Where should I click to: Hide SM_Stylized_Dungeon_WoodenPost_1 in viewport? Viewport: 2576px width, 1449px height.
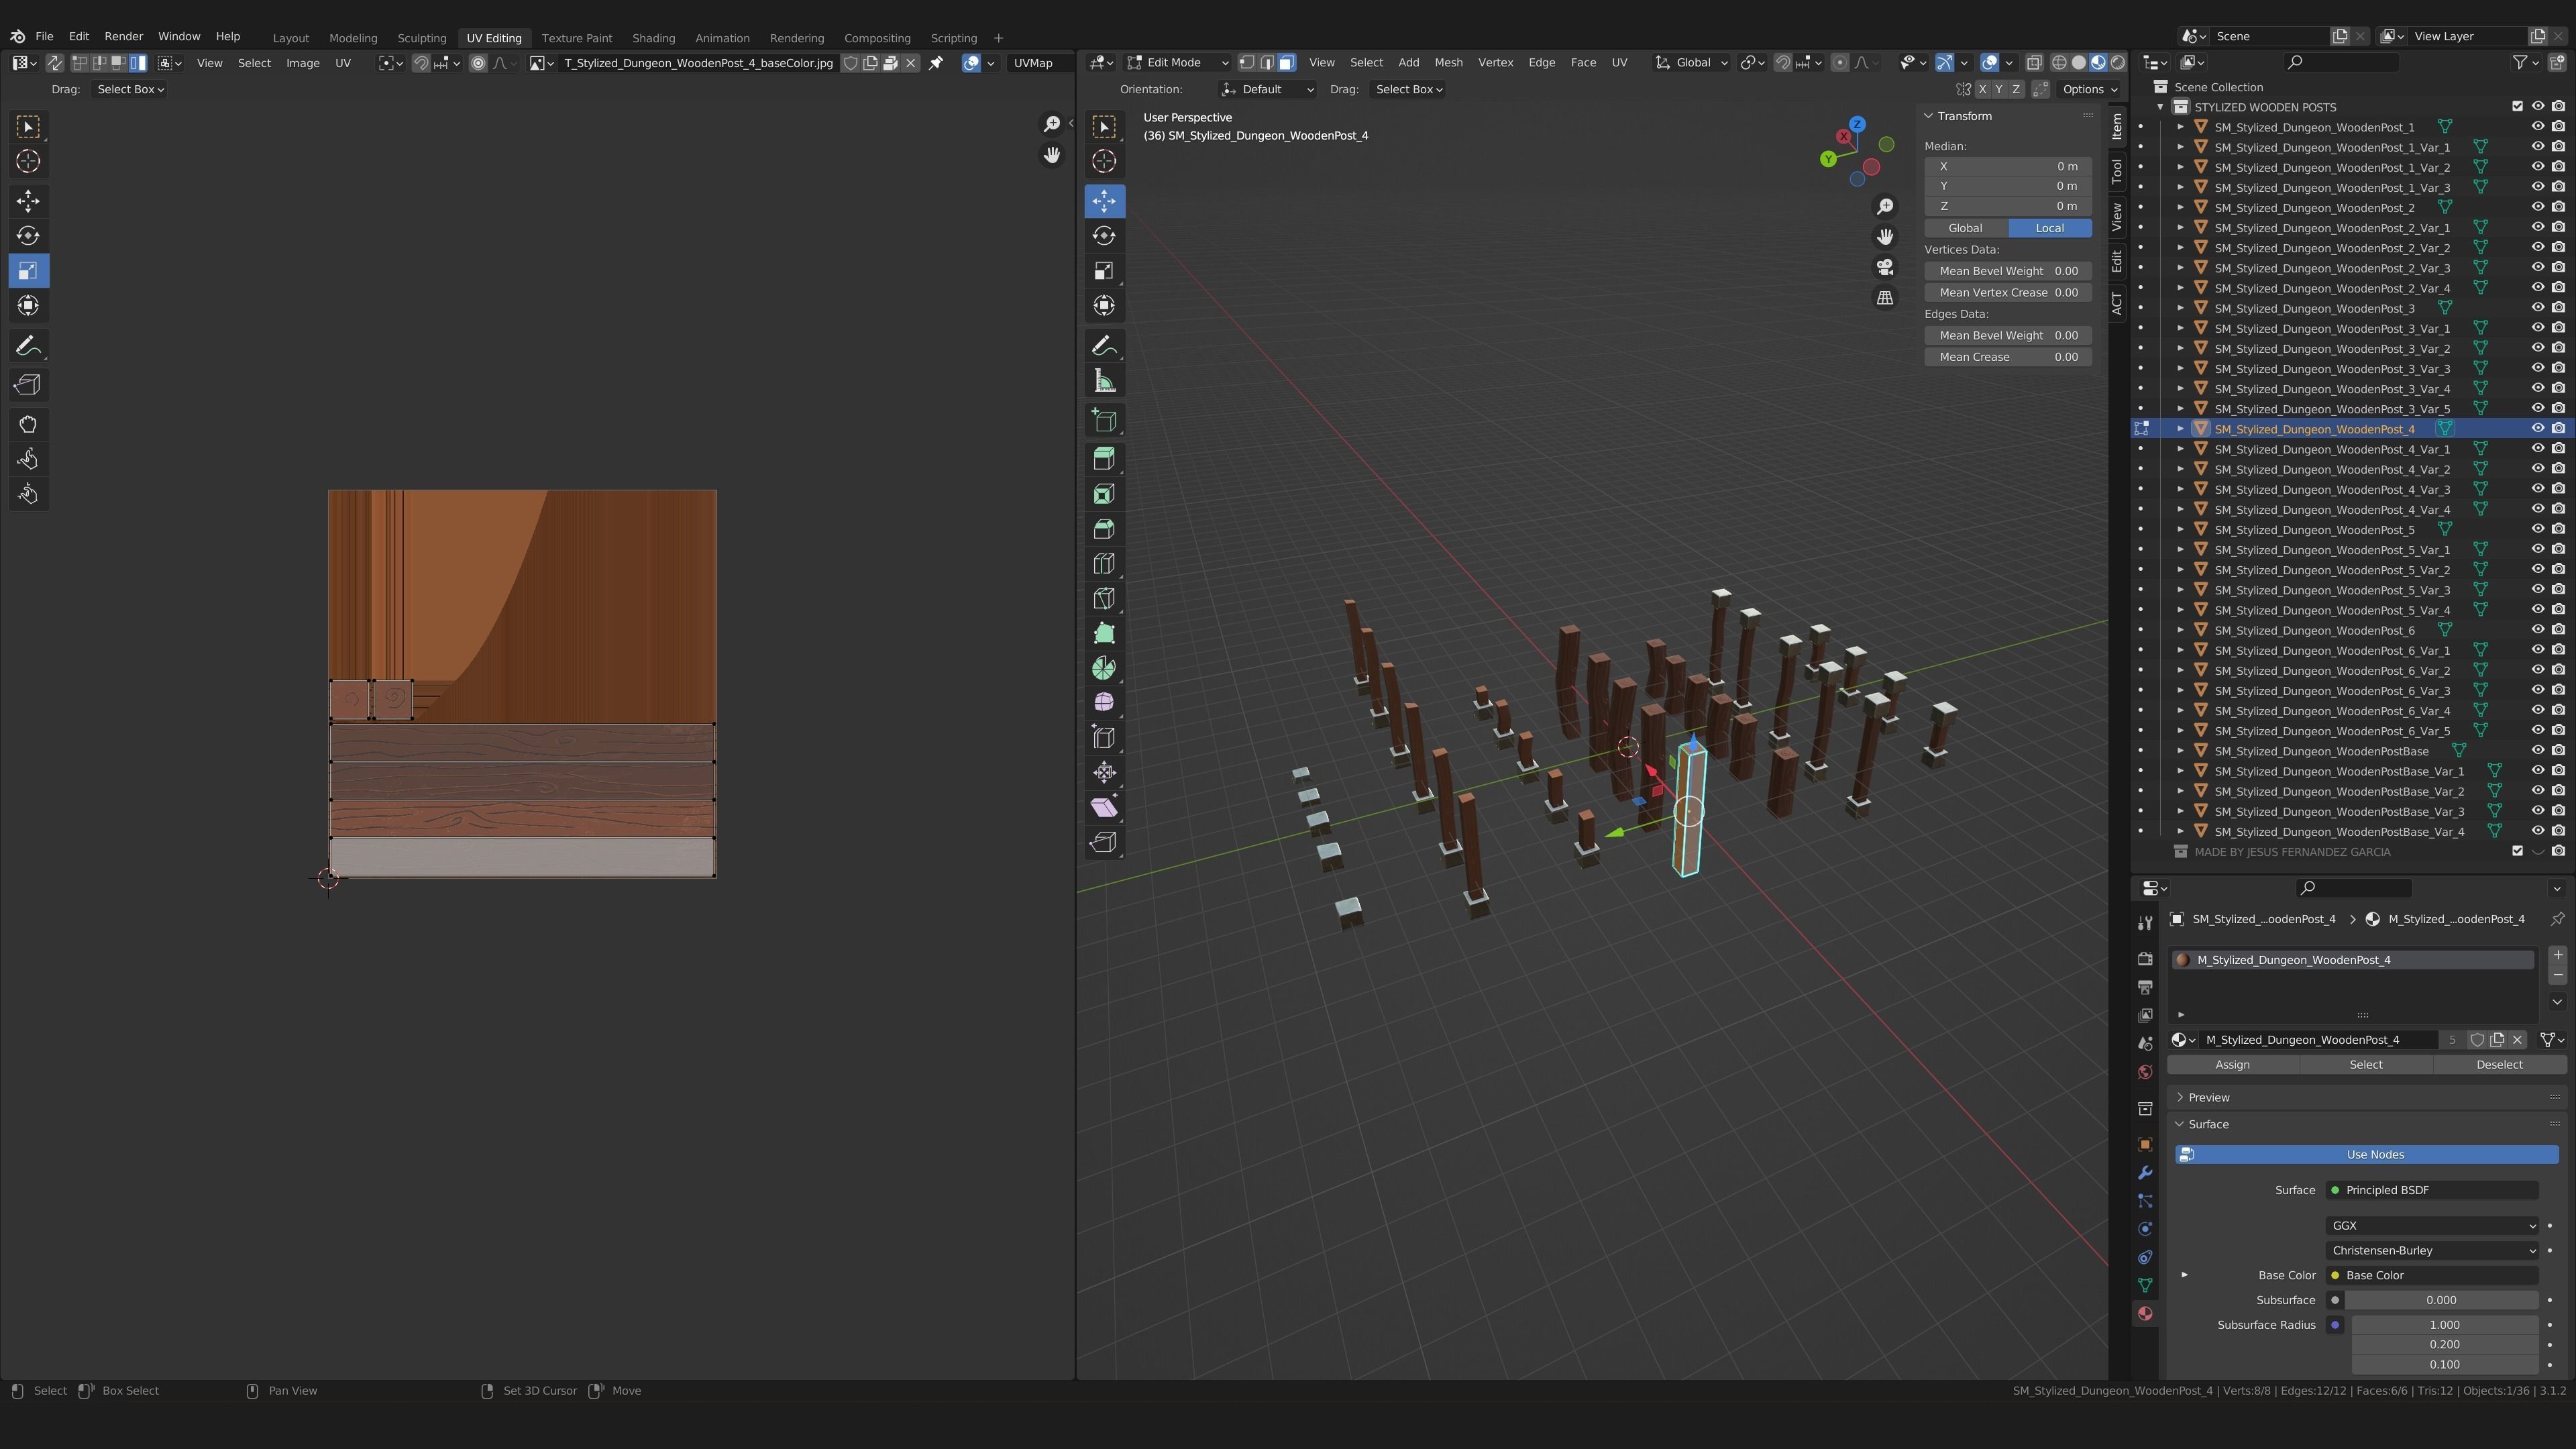click(2538, 127)
